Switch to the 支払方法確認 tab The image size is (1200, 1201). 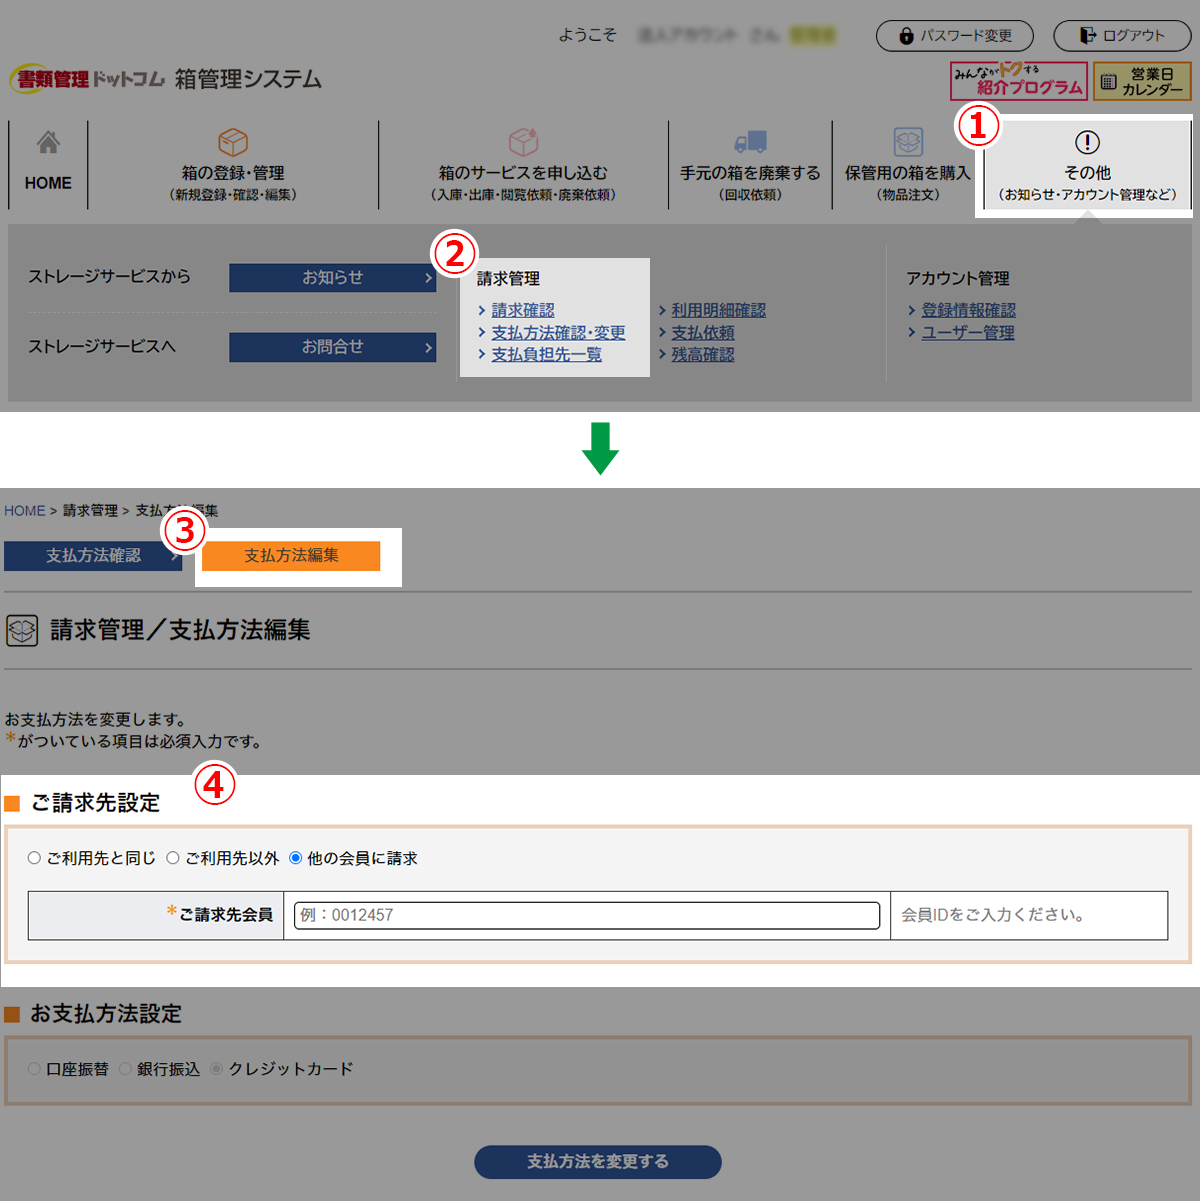tap(93, 556)
